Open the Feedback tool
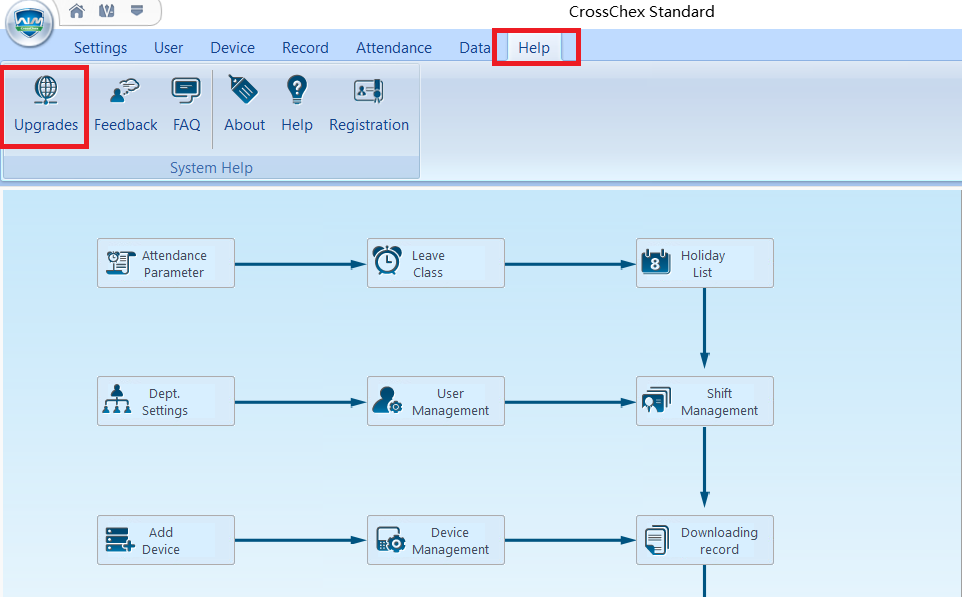 pyautogui.click(x=125, y=91)
